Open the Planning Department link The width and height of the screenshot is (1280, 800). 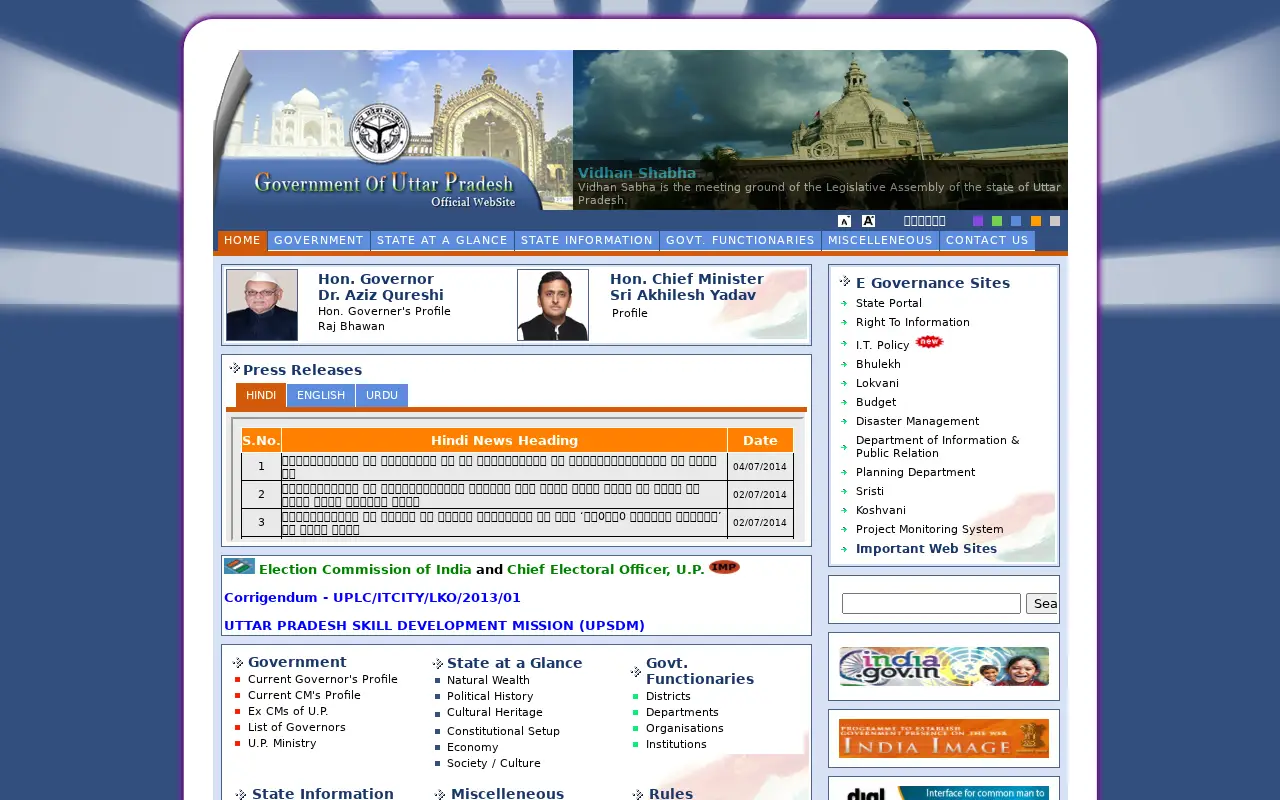tap(915, 472)
